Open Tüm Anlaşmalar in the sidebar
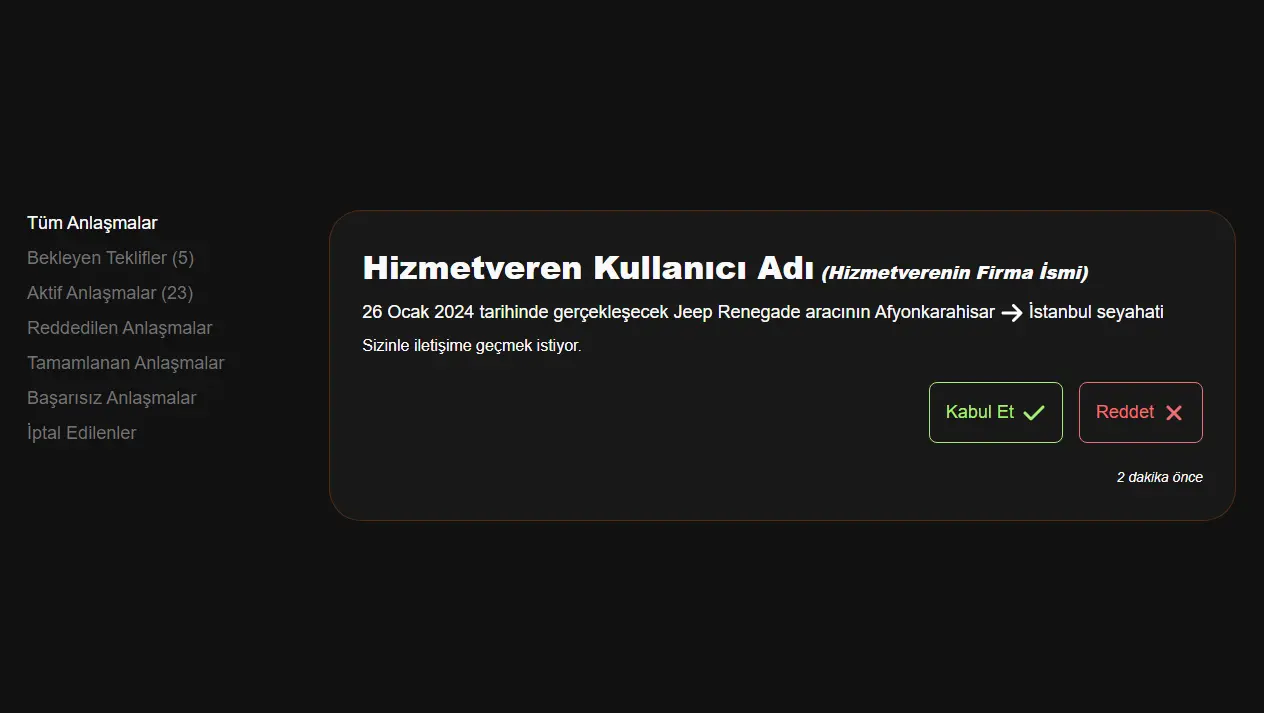 click(92, 223)
